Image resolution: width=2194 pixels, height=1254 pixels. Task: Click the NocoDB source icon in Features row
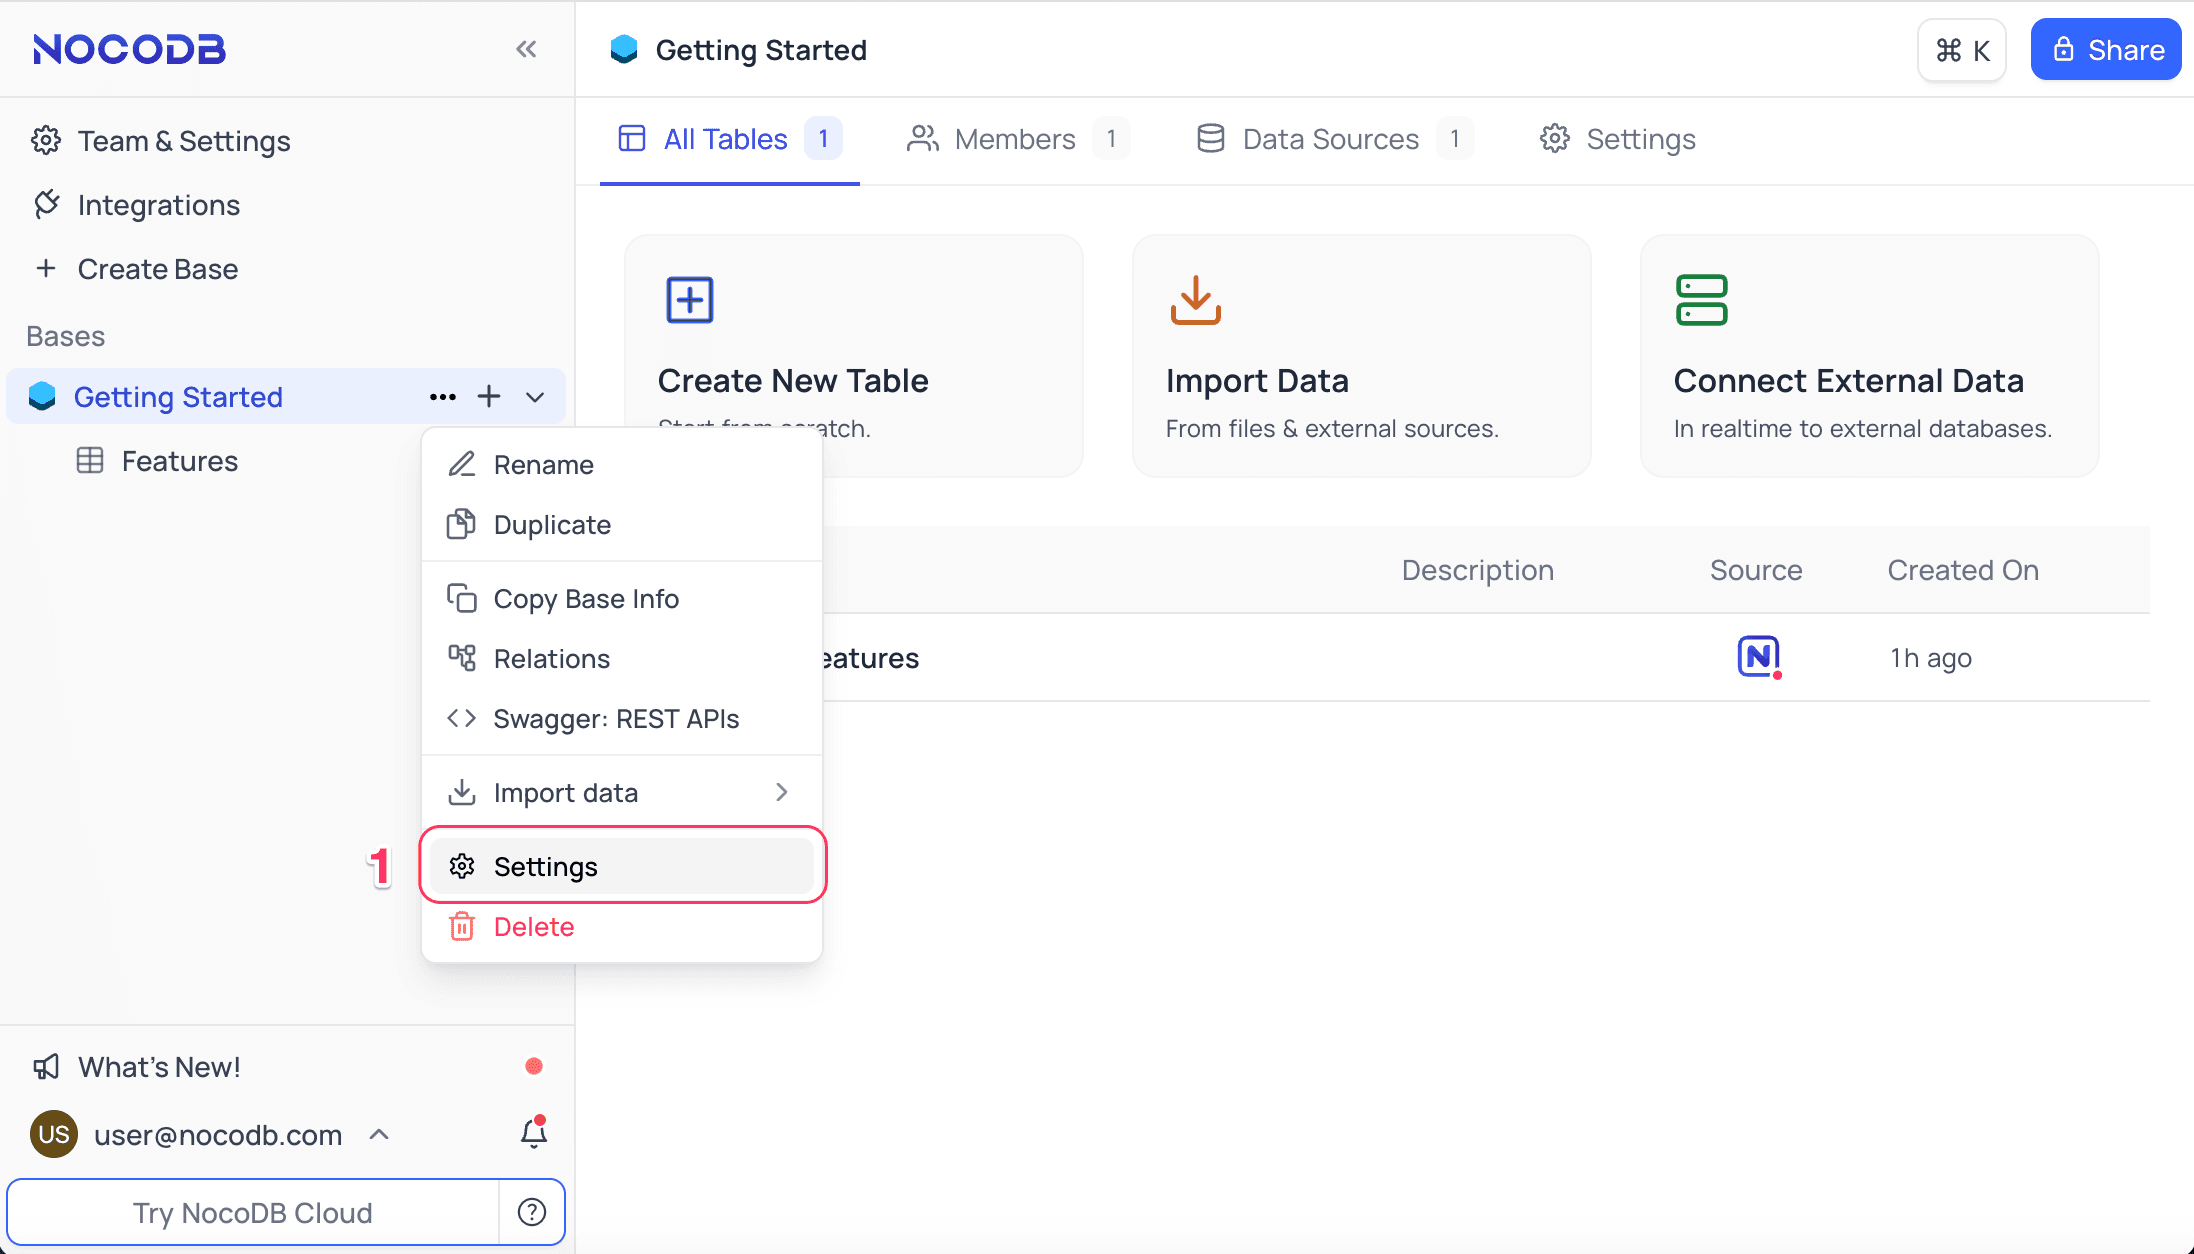click(1759, 657)
